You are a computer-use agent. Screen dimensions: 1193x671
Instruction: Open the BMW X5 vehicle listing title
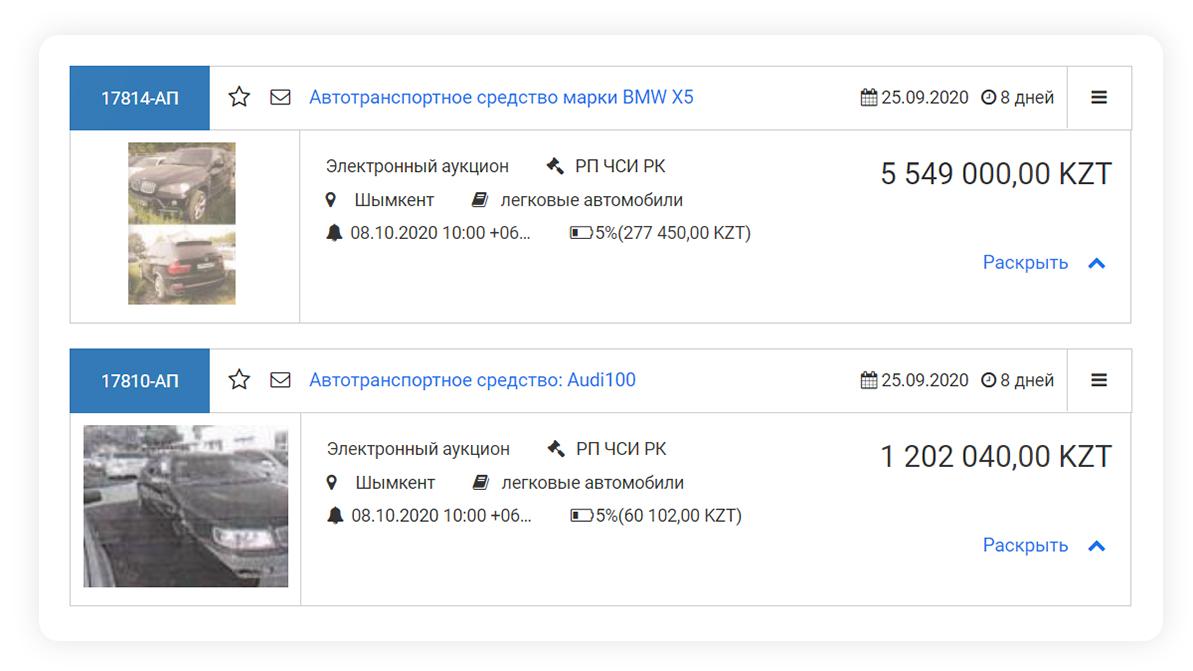coord(501,97)
